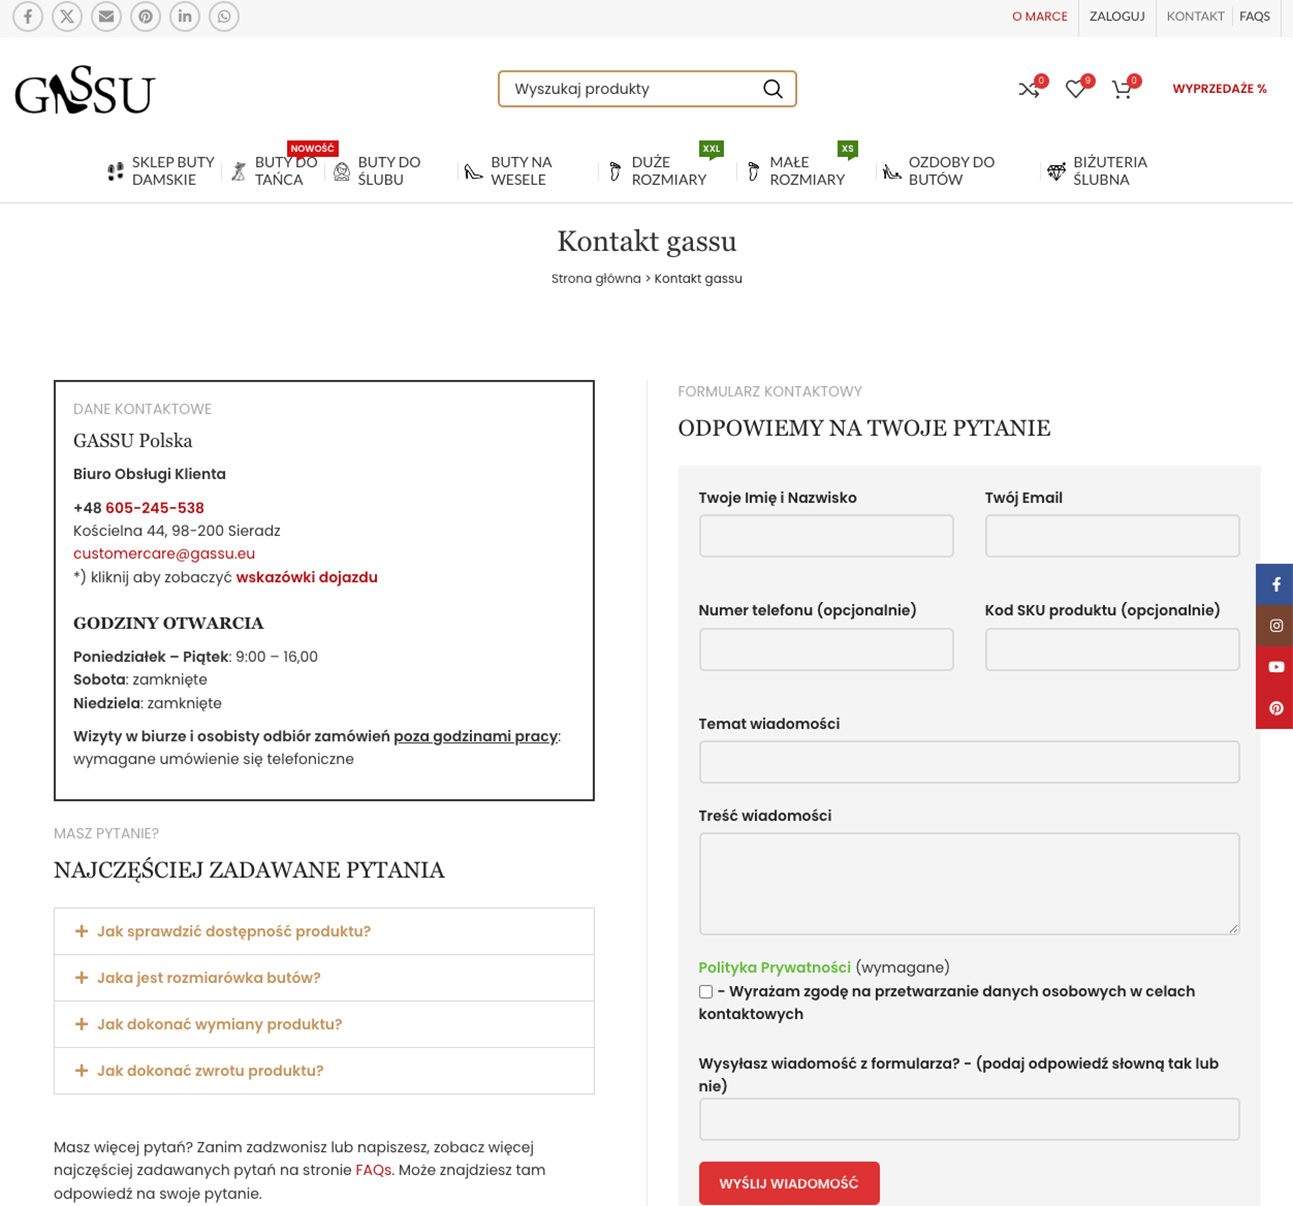
Task: Click the Wyślij Wiadomość button
Action: tap(789, 1183)
